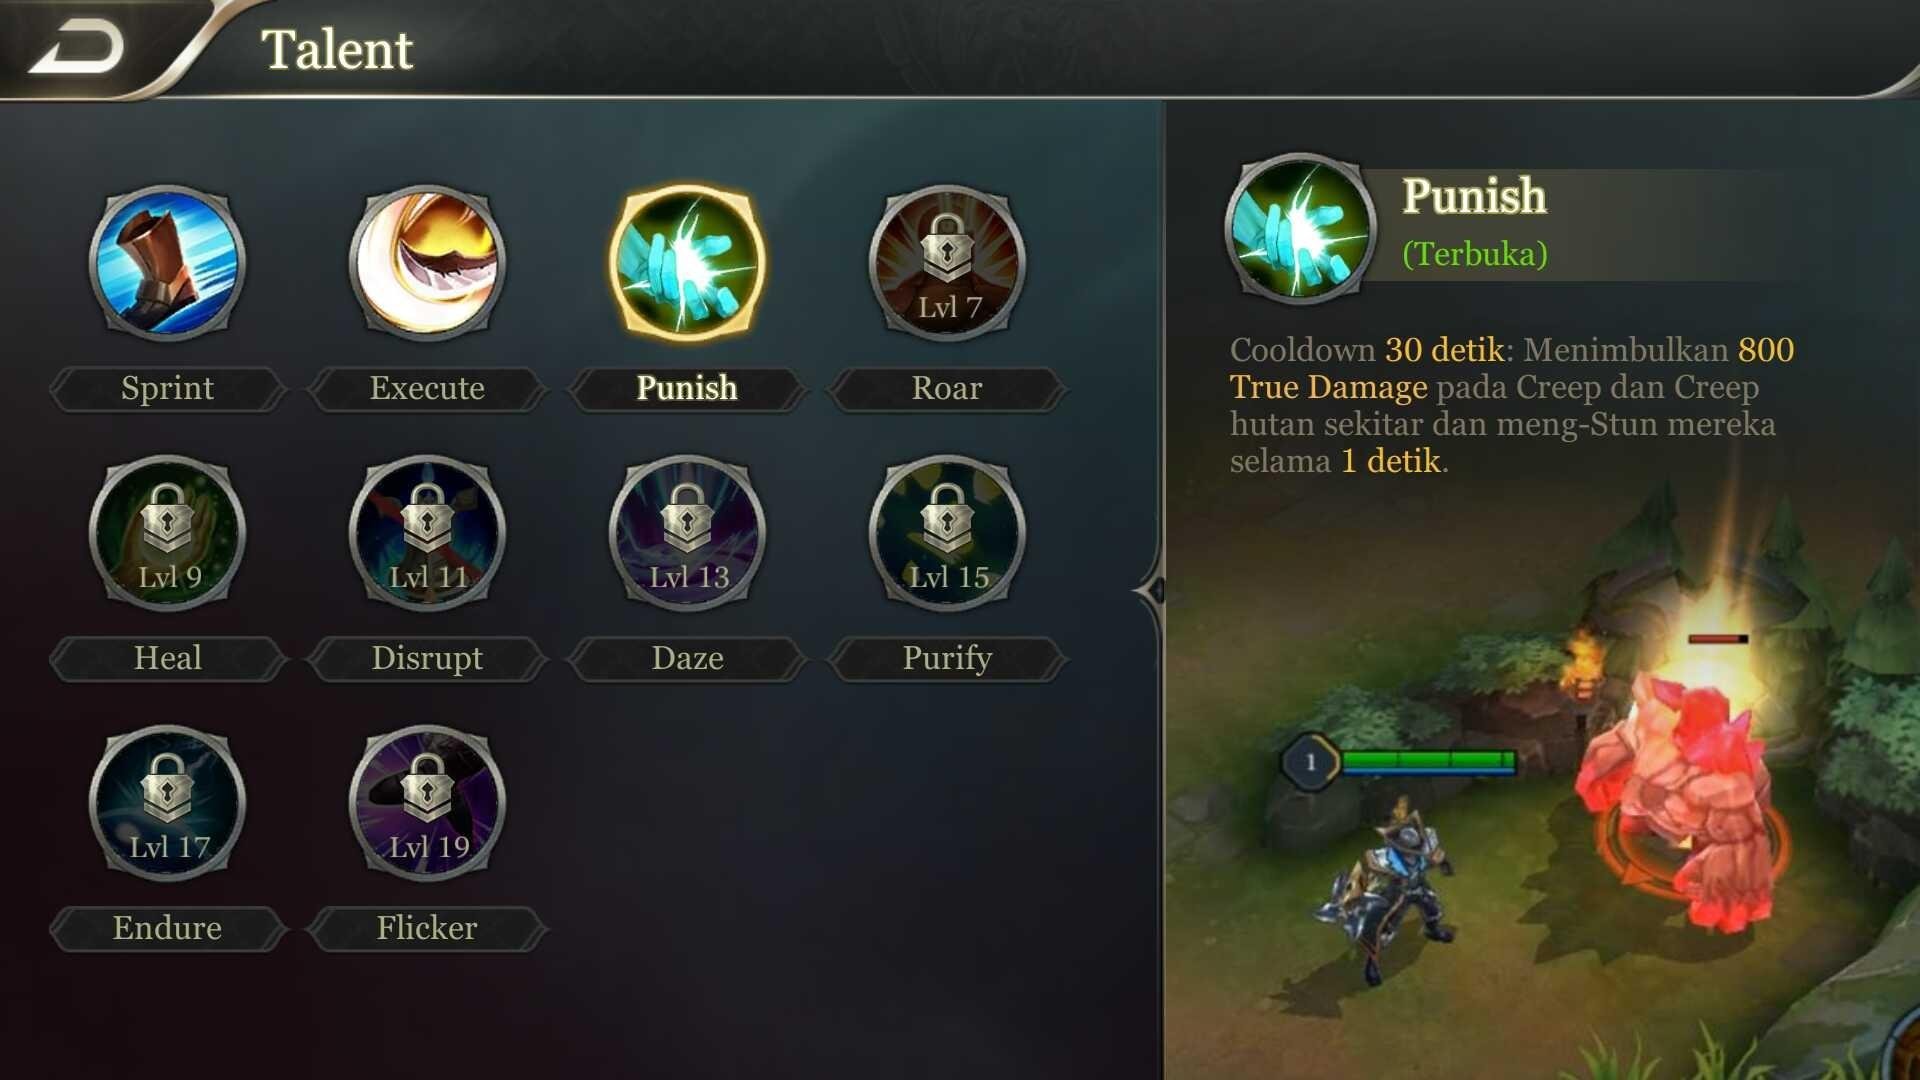
Task: Pick the locked Disrupt talent icon
Action: tap(427, 533)
